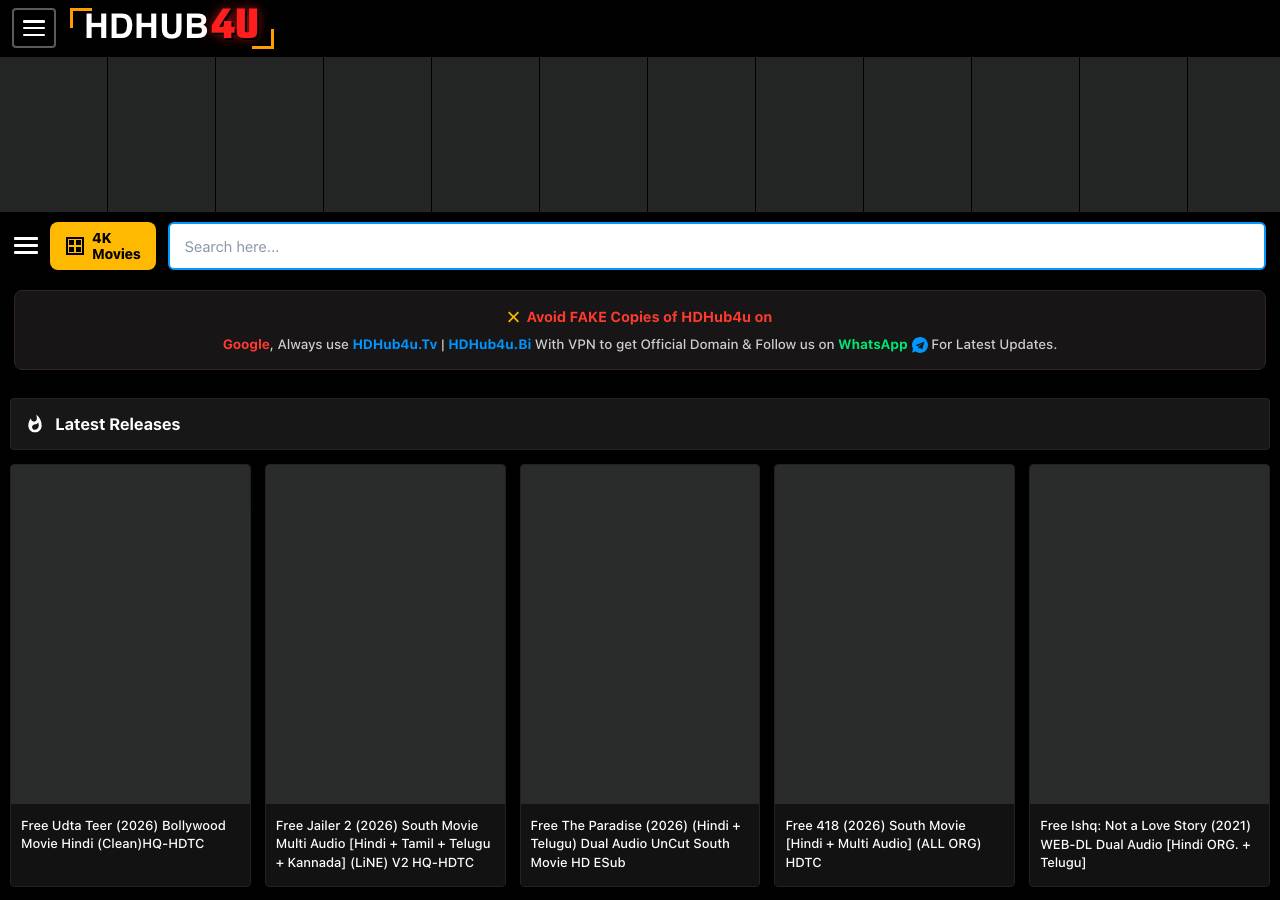
Task: Click the blue Telegram icon
Action: (920, 345)
